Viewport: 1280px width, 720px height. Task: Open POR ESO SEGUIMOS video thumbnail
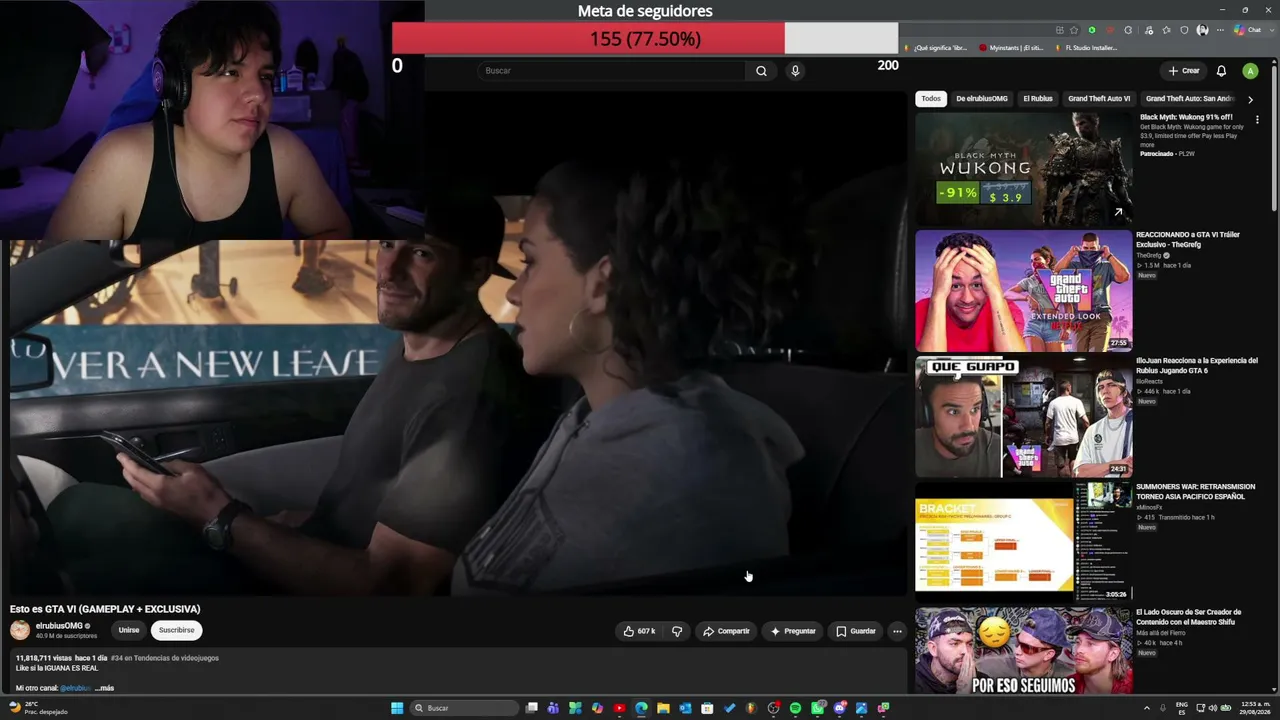1024,651
